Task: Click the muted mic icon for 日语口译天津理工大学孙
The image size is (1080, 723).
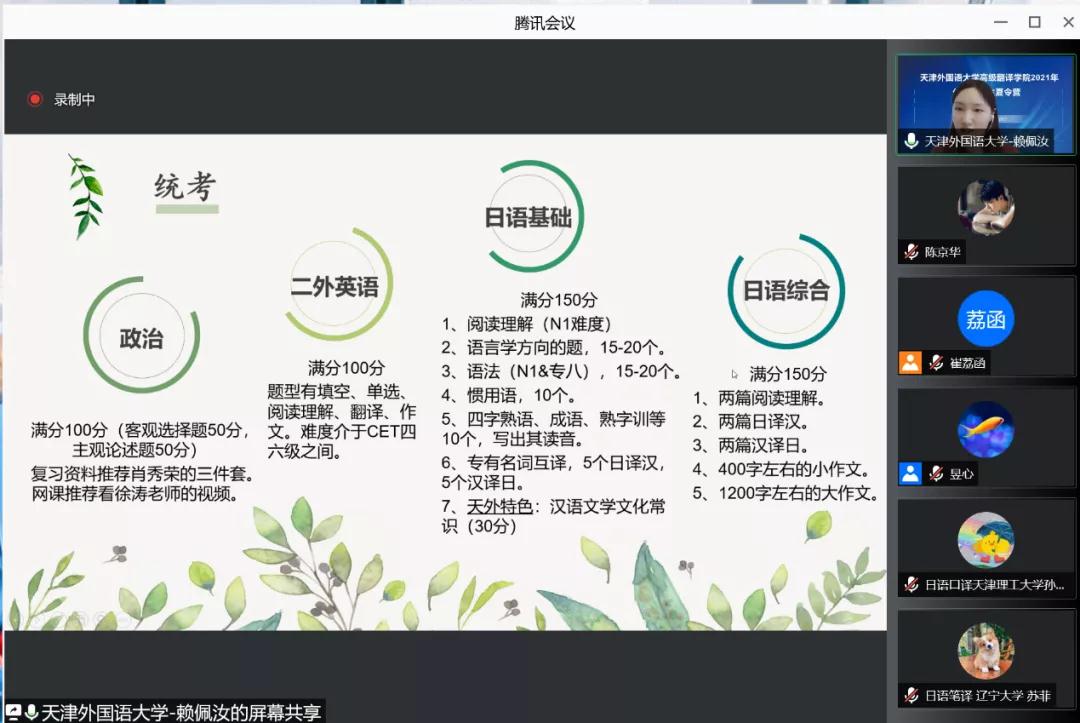Action: click(x=911, y=584)
